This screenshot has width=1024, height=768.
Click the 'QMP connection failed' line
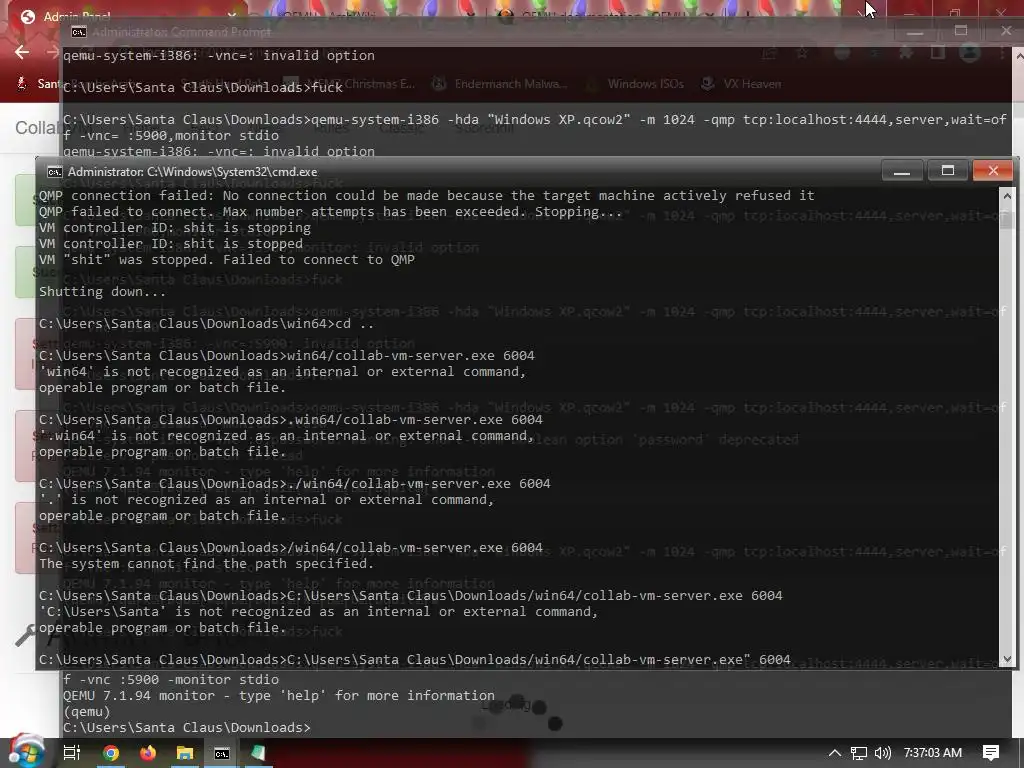point(426,195)
